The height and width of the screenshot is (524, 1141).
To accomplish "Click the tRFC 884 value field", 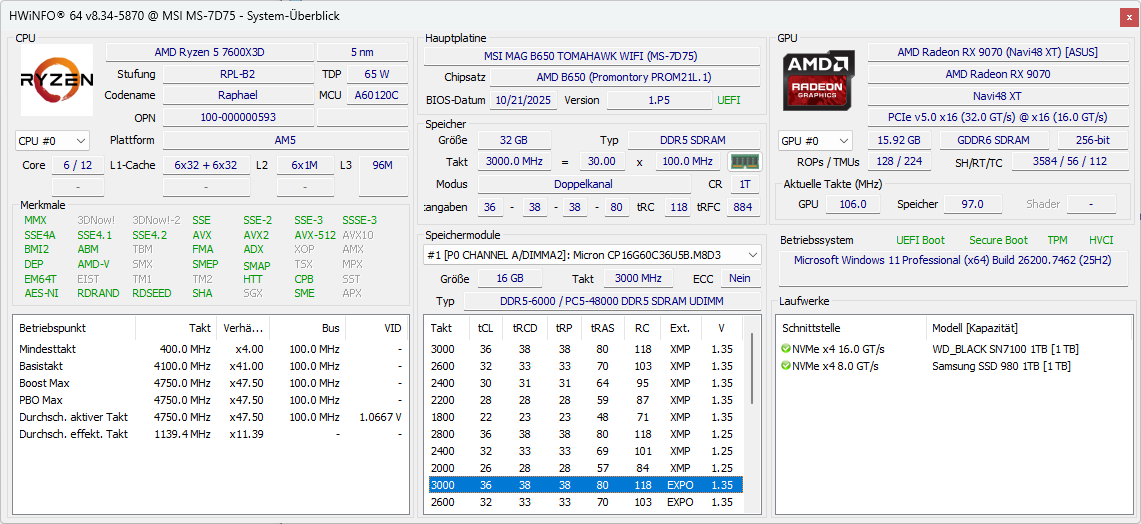I will coord(741,207).
